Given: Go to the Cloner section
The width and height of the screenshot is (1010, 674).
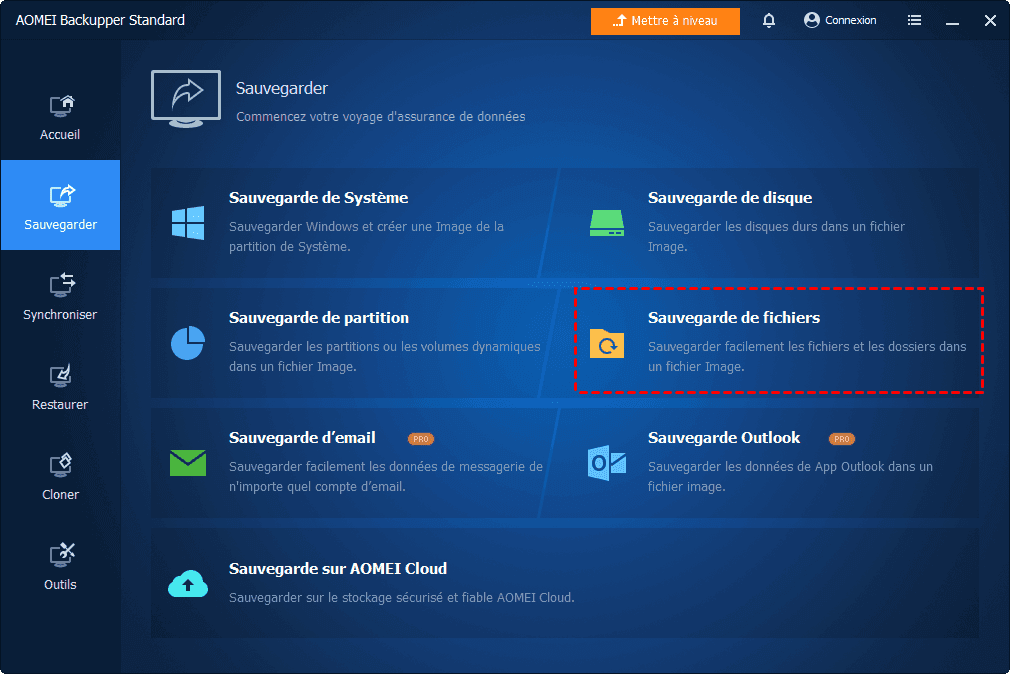Looking at the screenshot, I should [60, 477].
